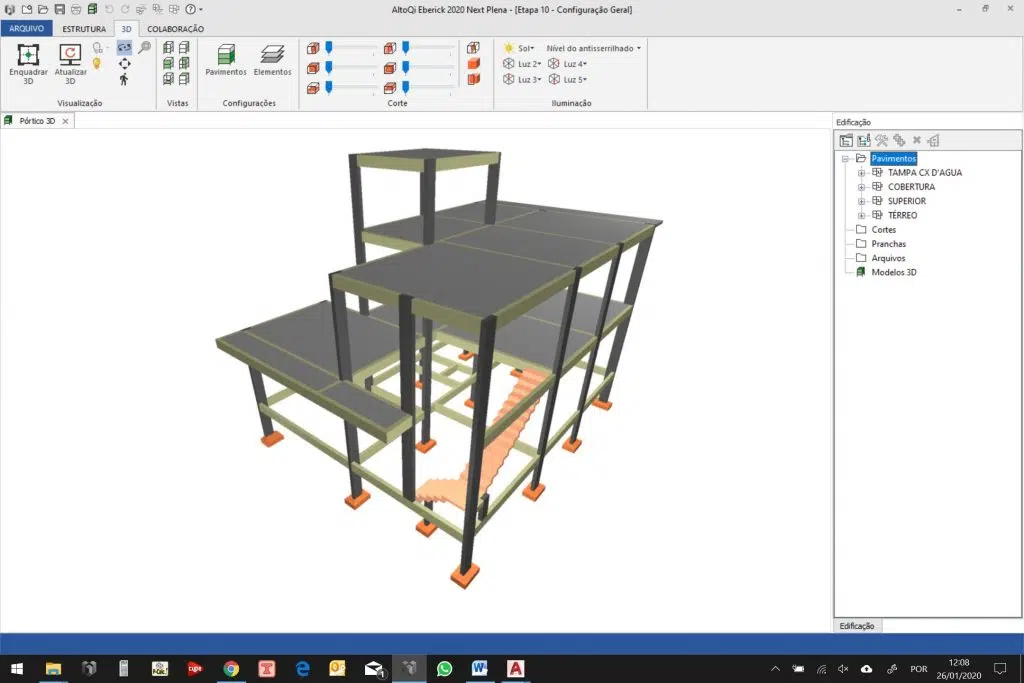Viewport: 1024px width, 683px height.
Task: Toggle the lightbulb lighting icon
Action: click(98, 63)
